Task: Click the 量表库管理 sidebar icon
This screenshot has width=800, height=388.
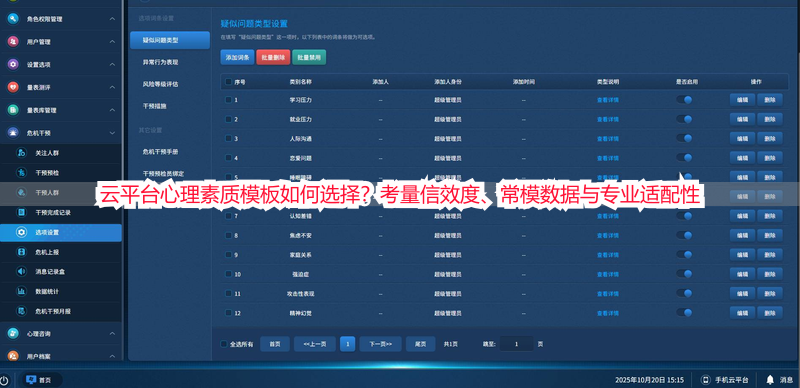Action: tap(13, 110)
